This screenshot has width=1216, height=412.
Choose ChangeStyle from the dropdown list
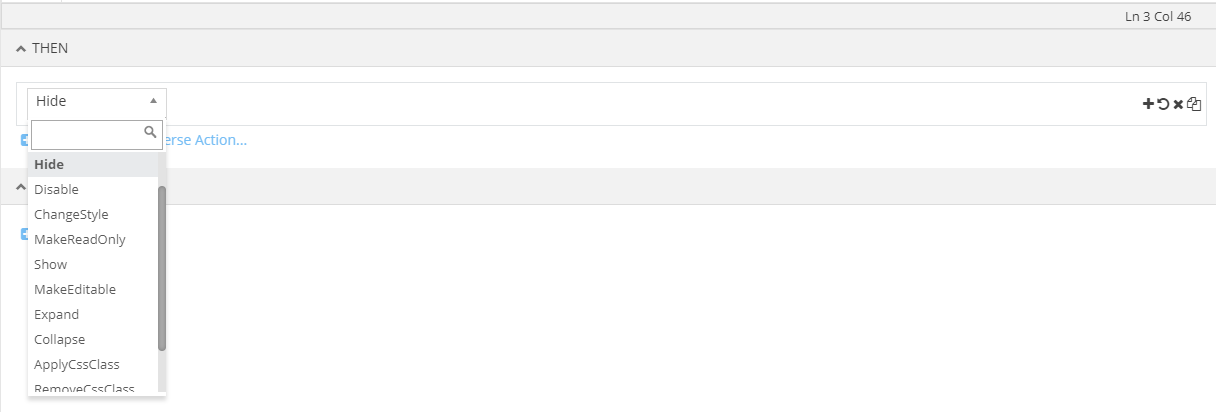tap(71, 214)
